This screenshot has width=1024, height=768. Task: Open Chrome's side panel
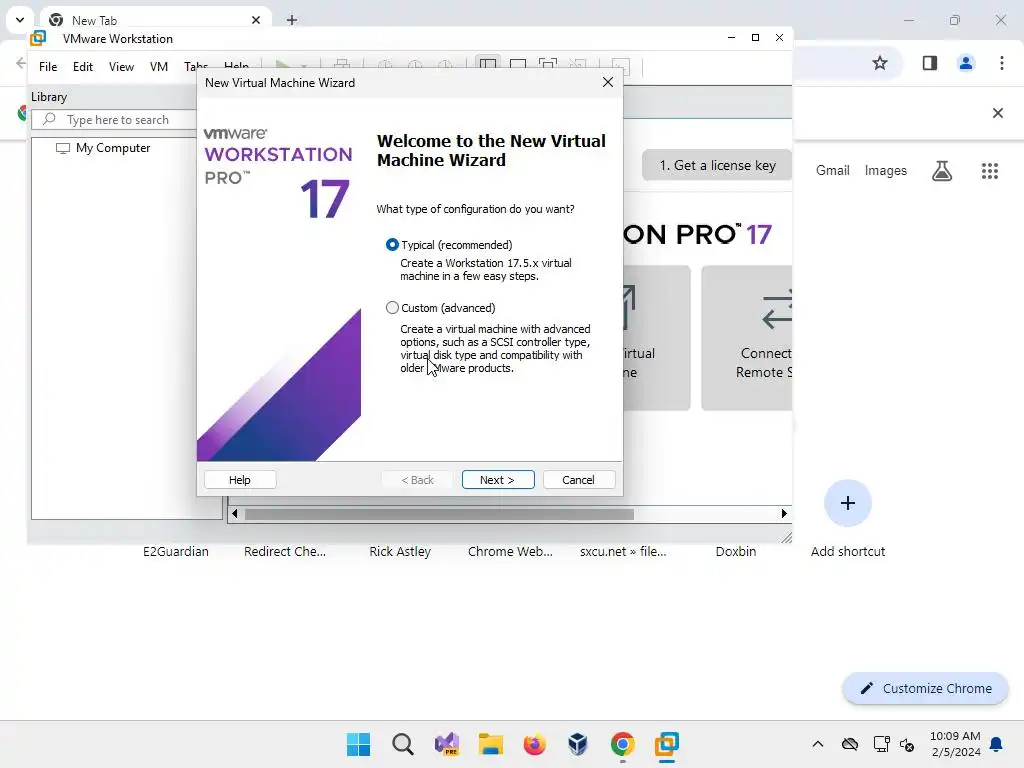(930, 63)
